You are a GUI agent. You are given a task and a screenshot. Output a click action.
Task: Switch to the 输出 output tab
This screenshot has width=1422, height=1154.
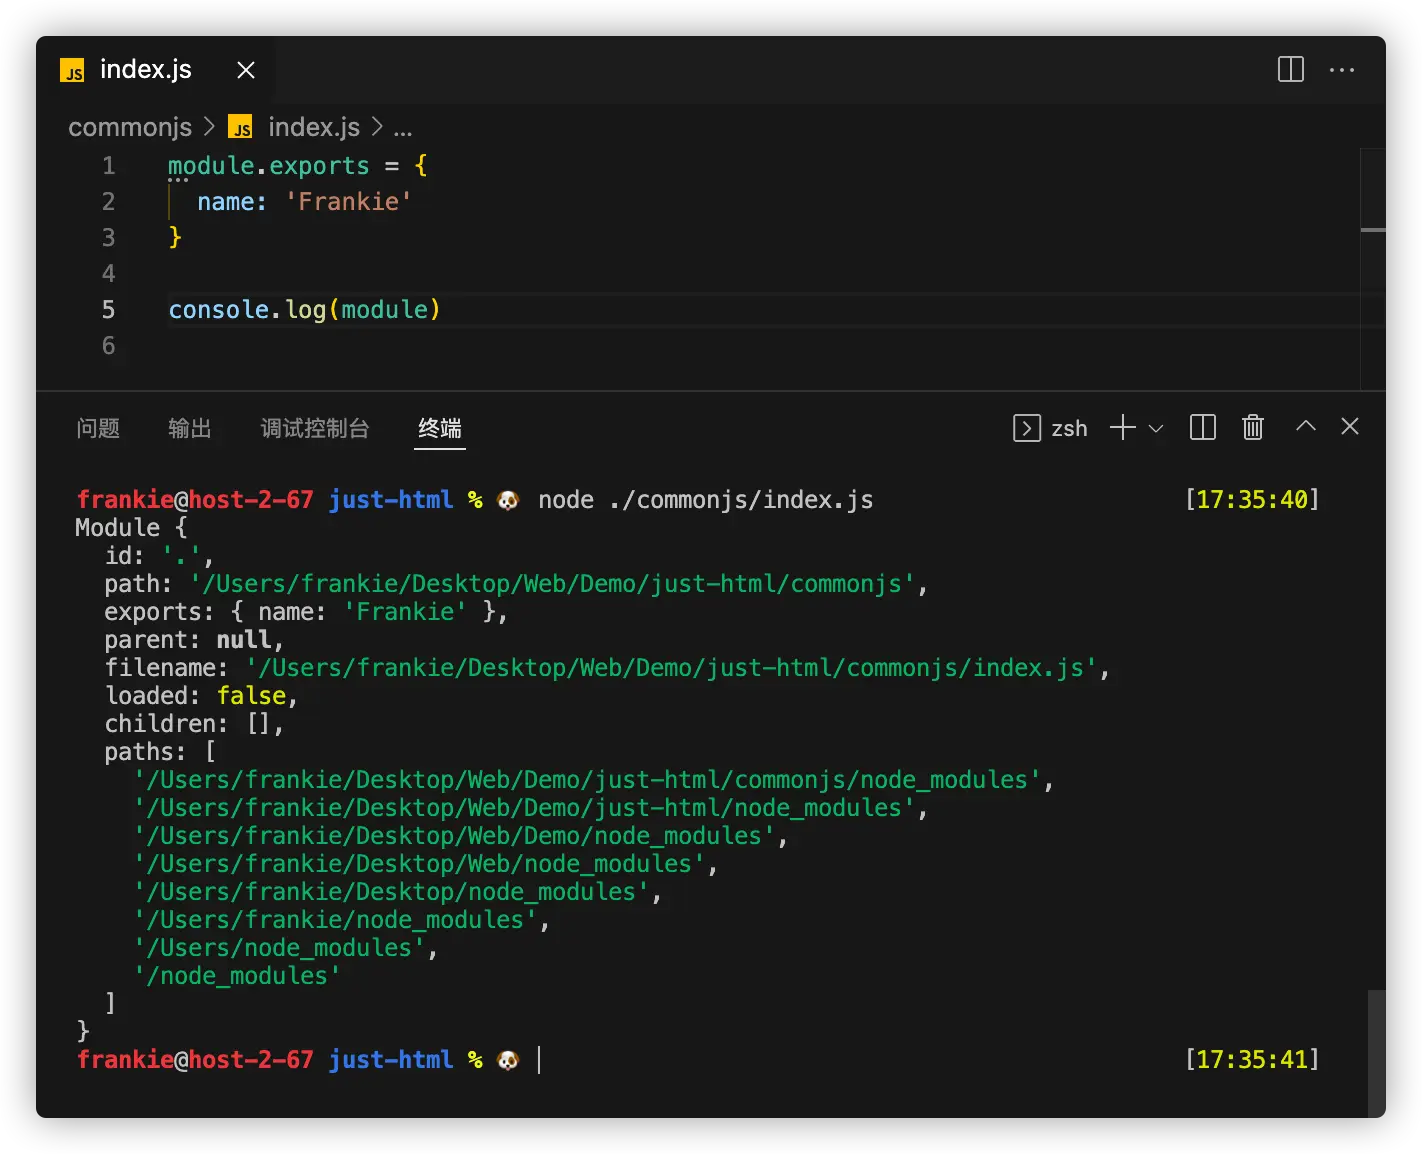[x=190, y=428]
